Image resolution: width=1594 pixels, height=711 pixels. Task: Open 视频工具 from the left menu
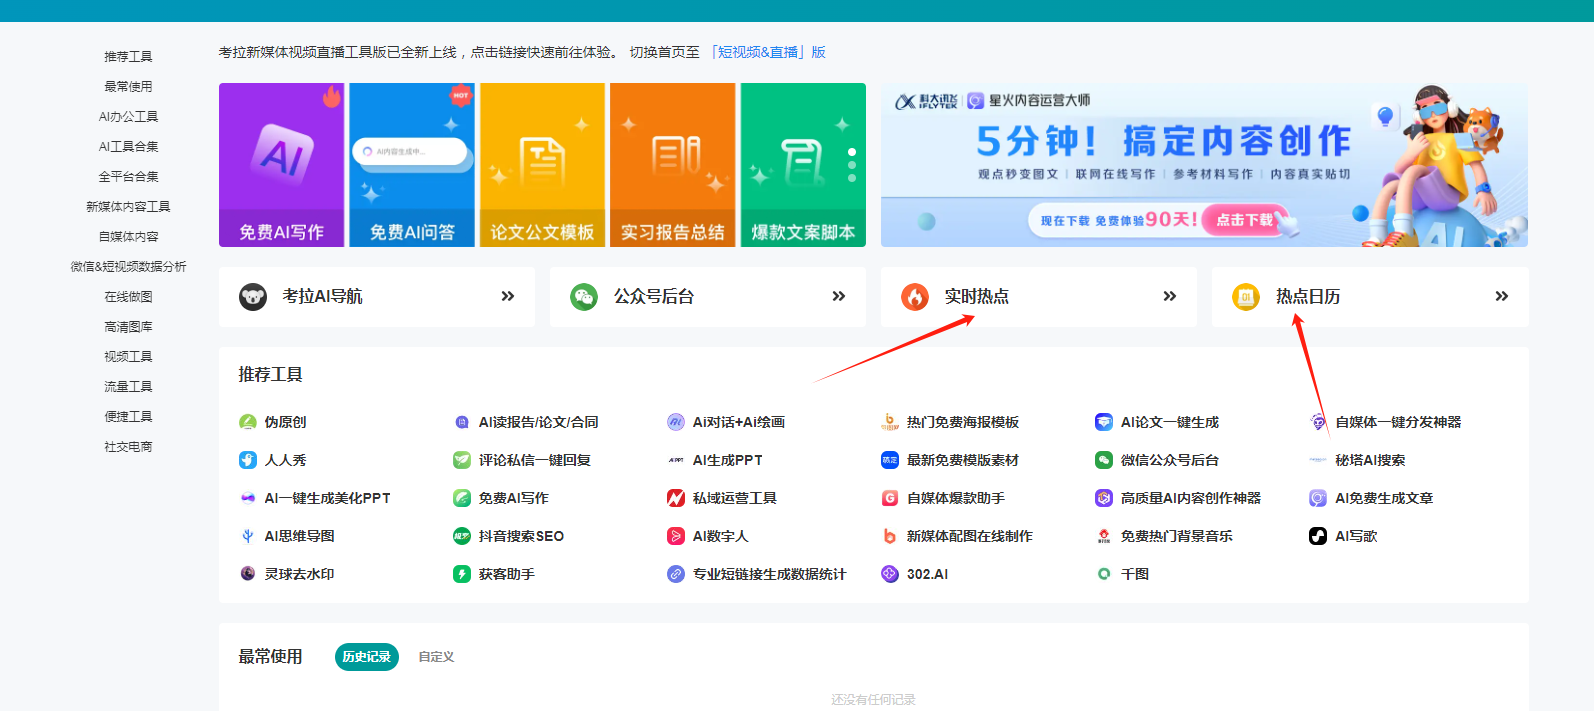(128, 357)
